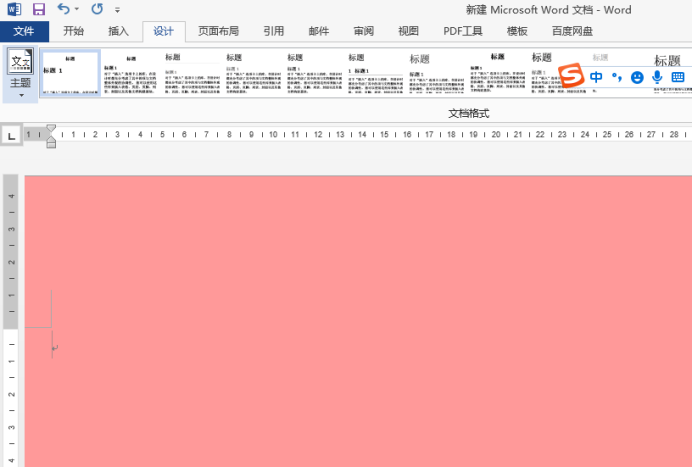Select the 设计 ribbon tab
Viewport: 693px width, 468px height.
point(164,31)
